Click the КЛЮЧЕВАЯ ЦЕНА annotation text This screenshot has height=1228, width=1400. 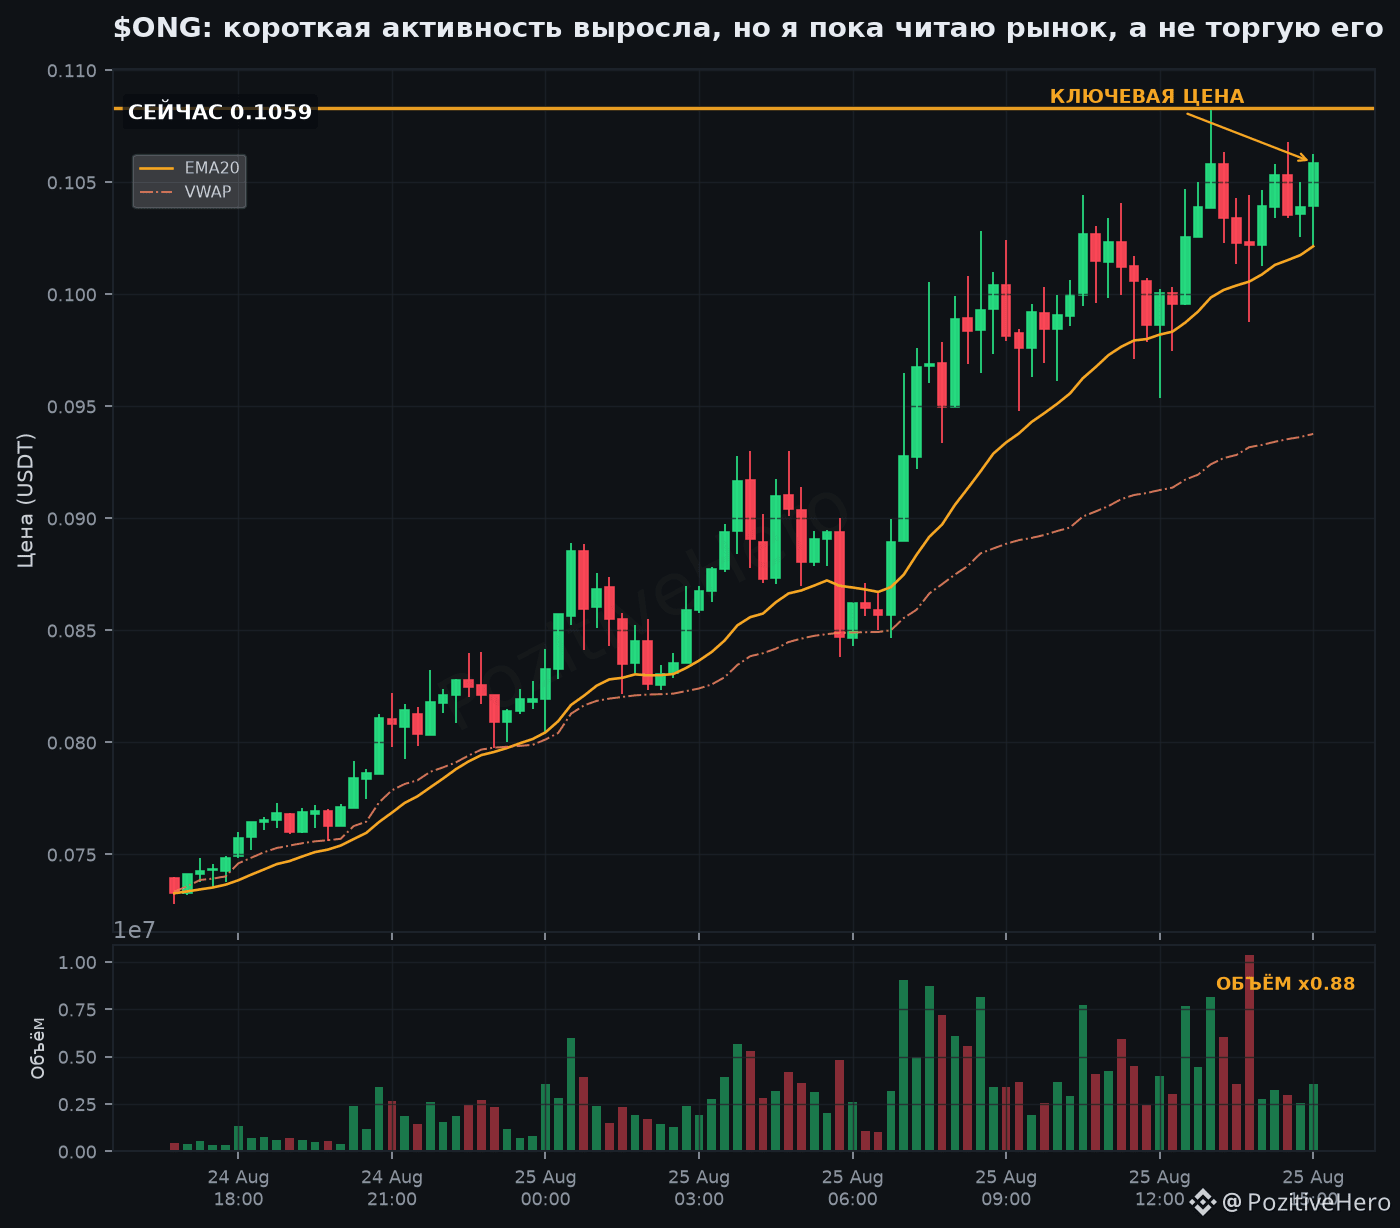pyautogui.click(x=1147, y=97)
